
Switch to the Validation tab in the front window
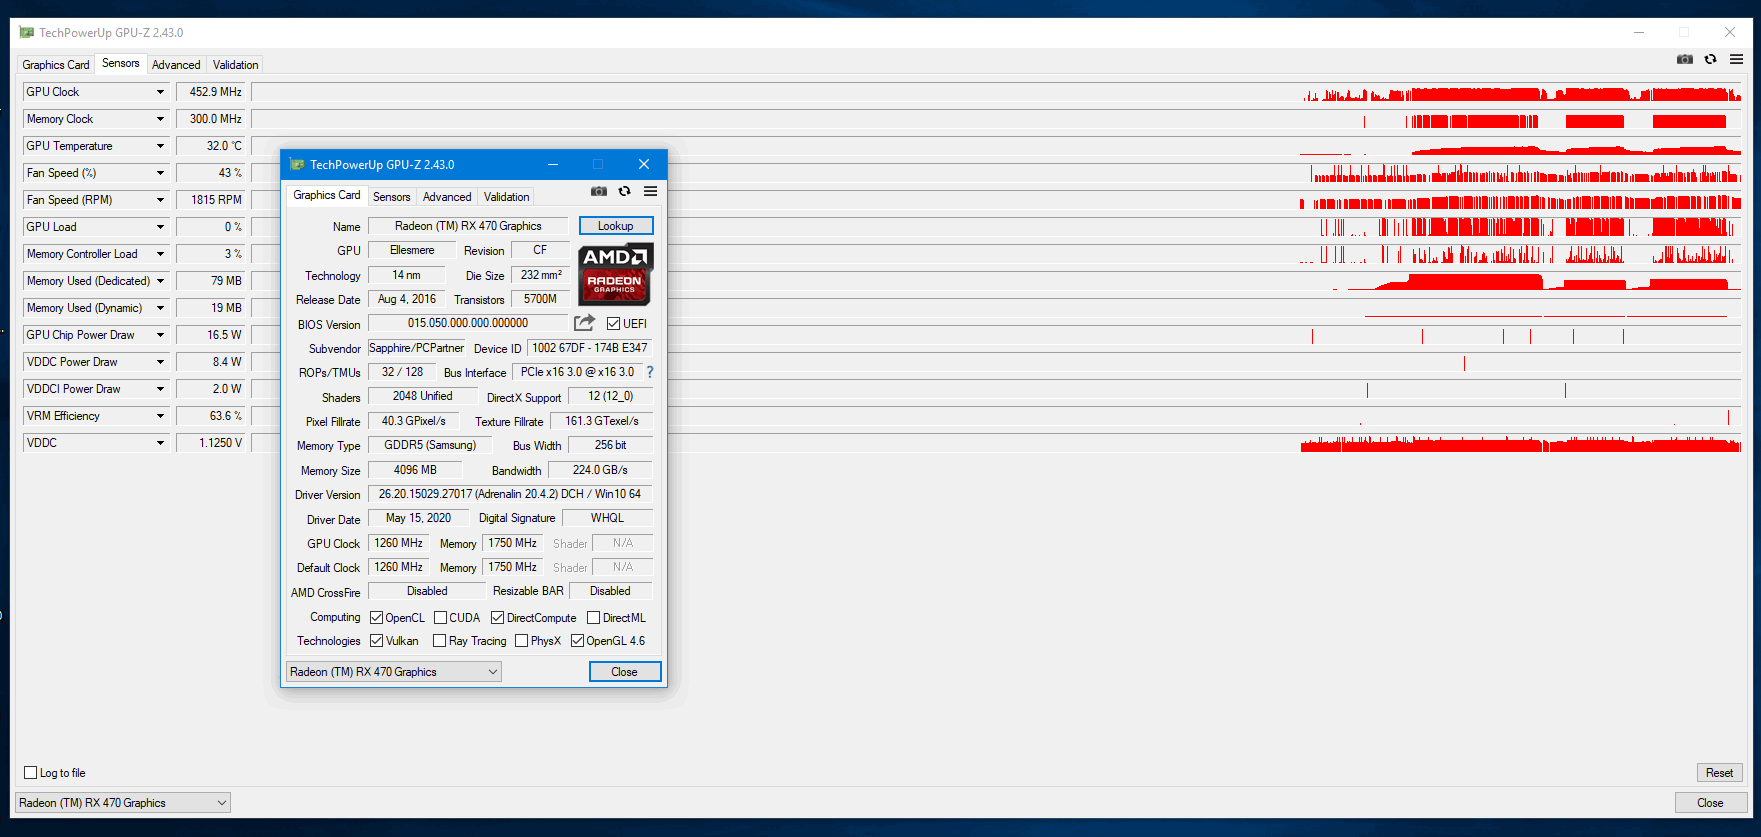pyautogui.click(x=507, y=197)
